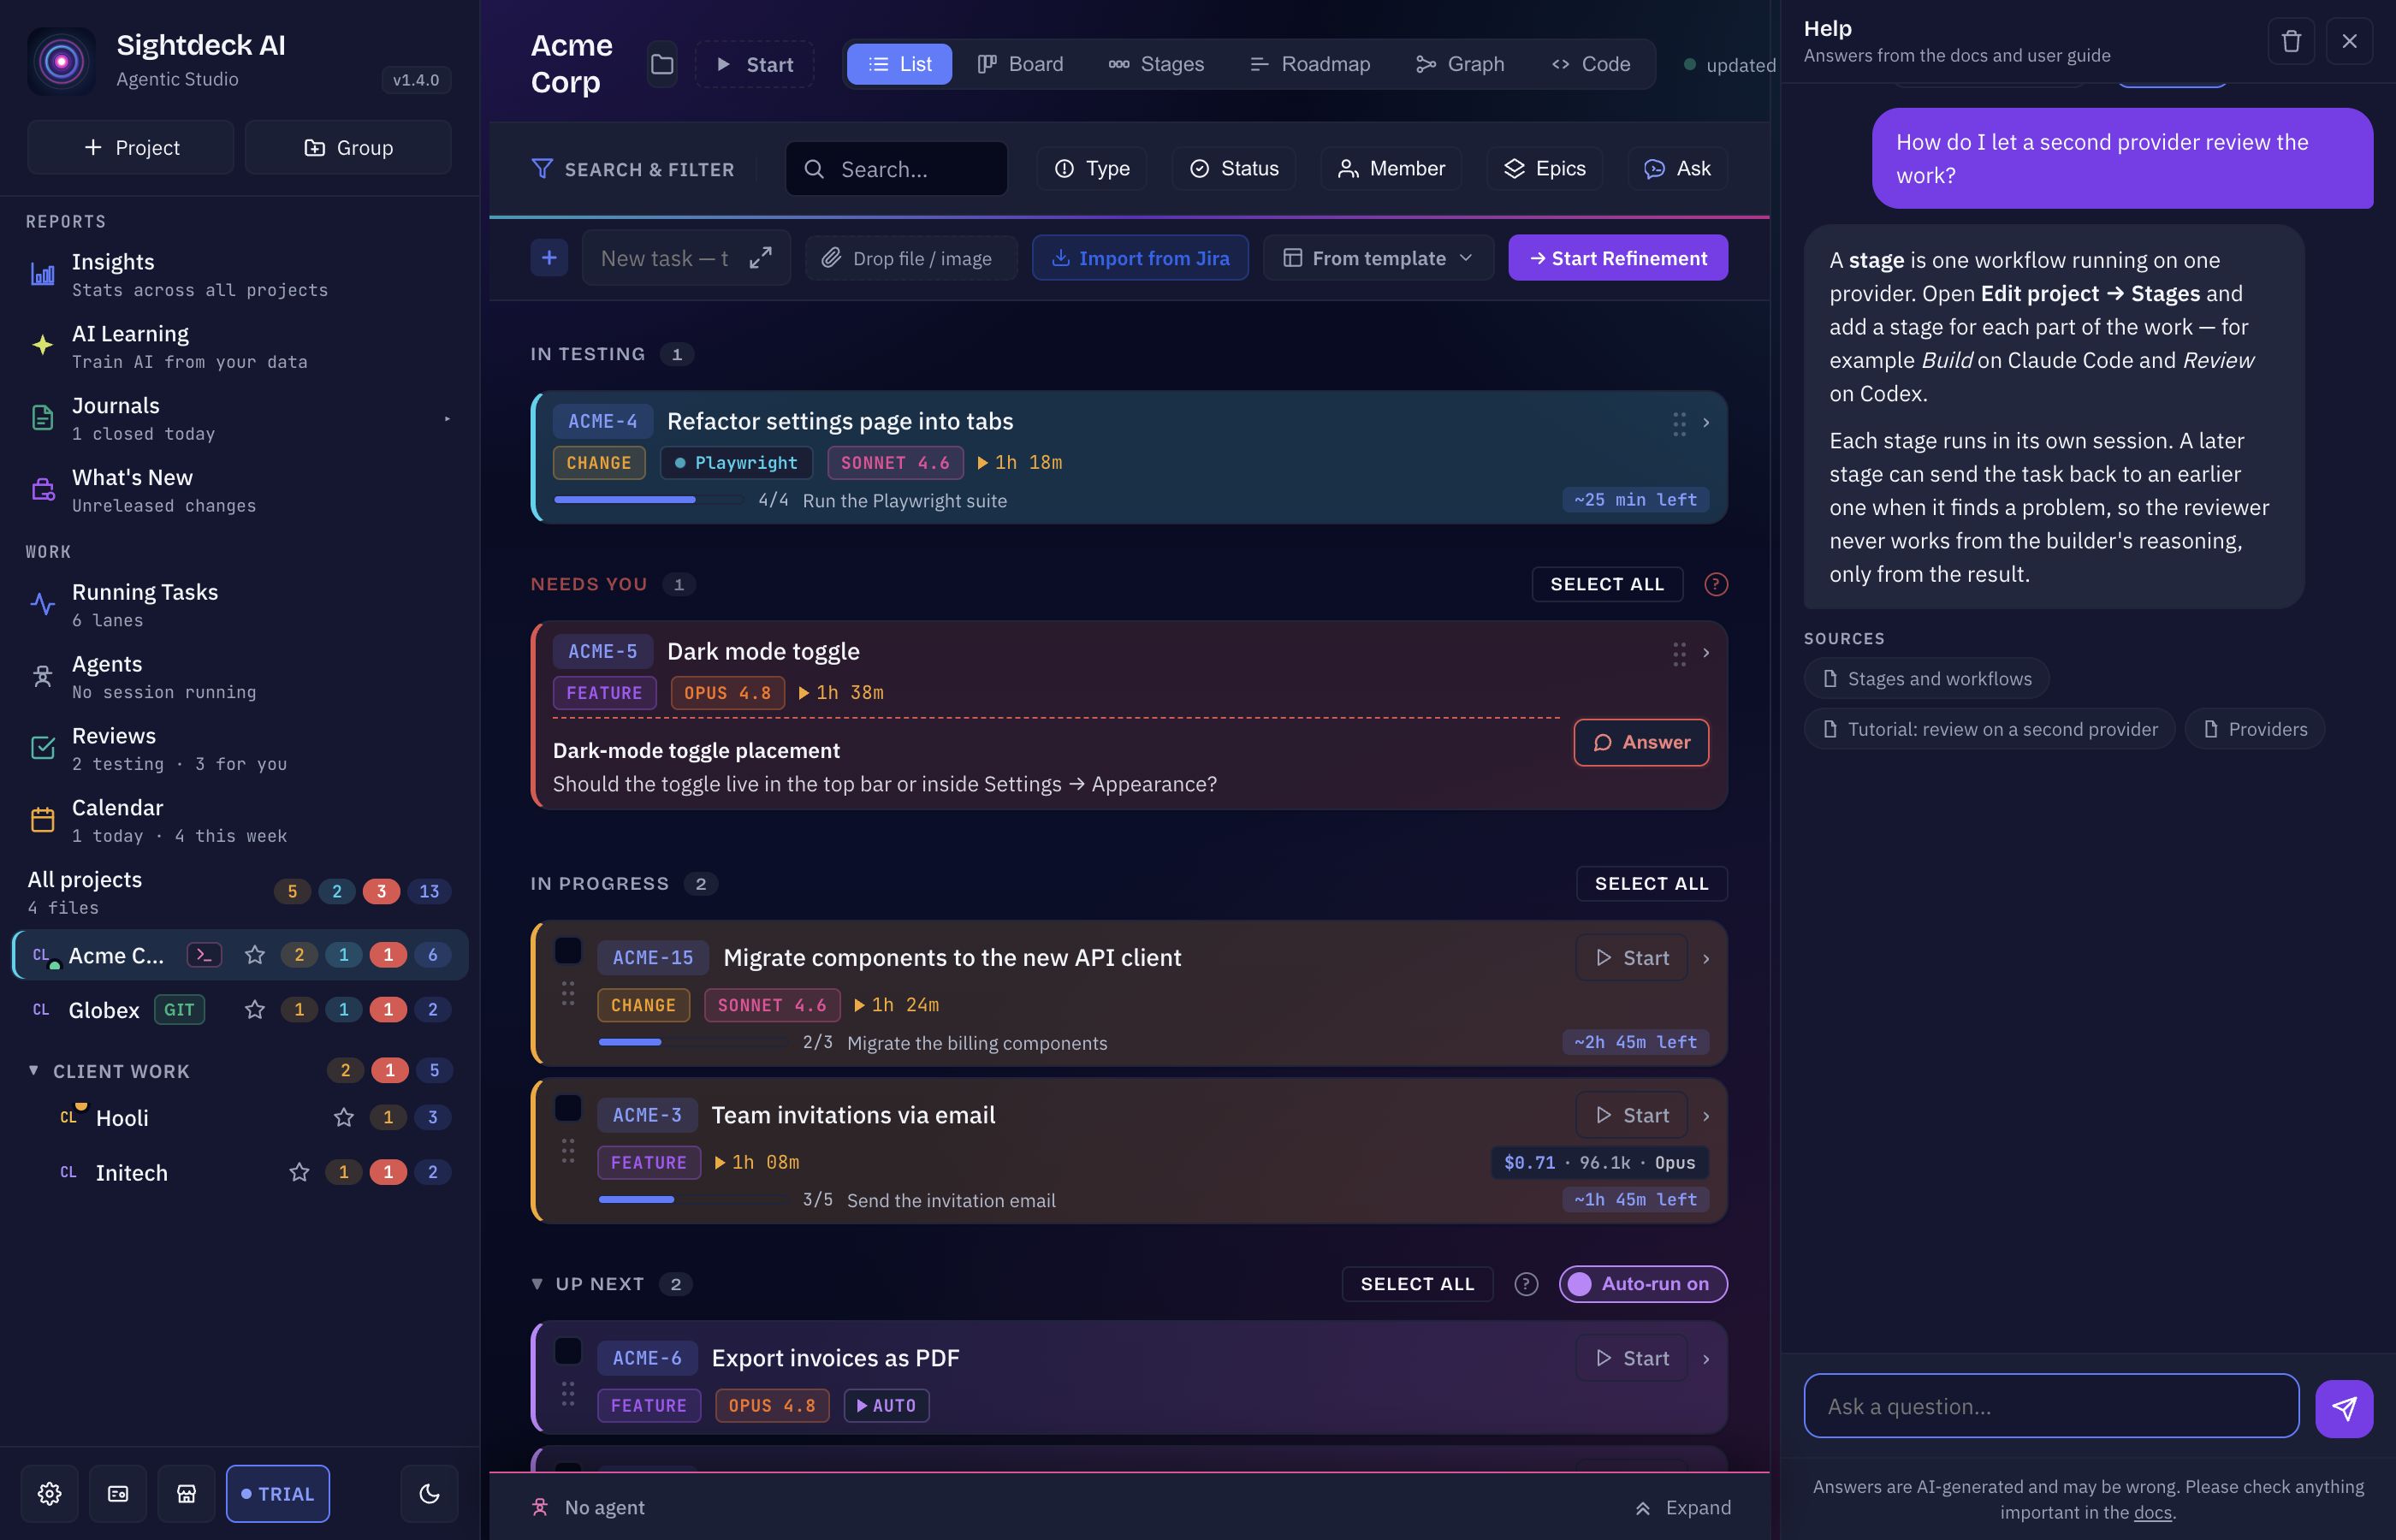Star the Initech project

coord(299,1172)
